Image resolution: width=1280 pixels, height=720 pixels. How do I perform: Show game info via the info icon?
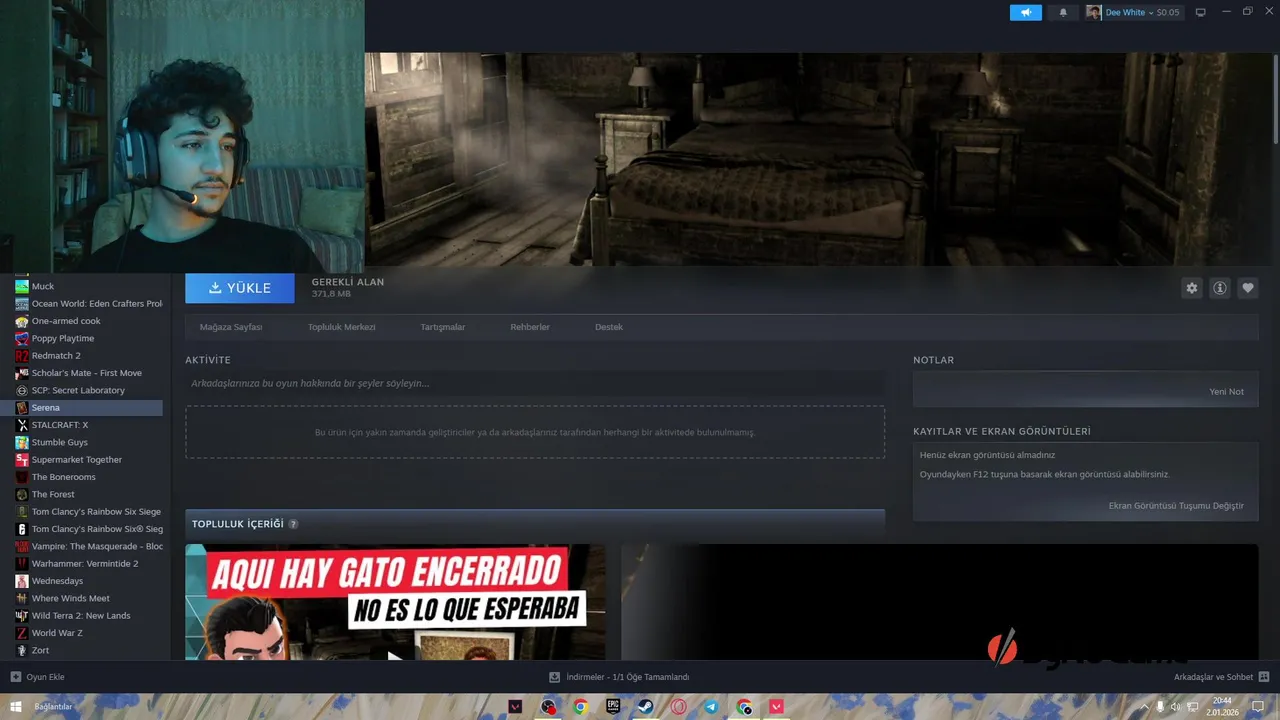1220,288
